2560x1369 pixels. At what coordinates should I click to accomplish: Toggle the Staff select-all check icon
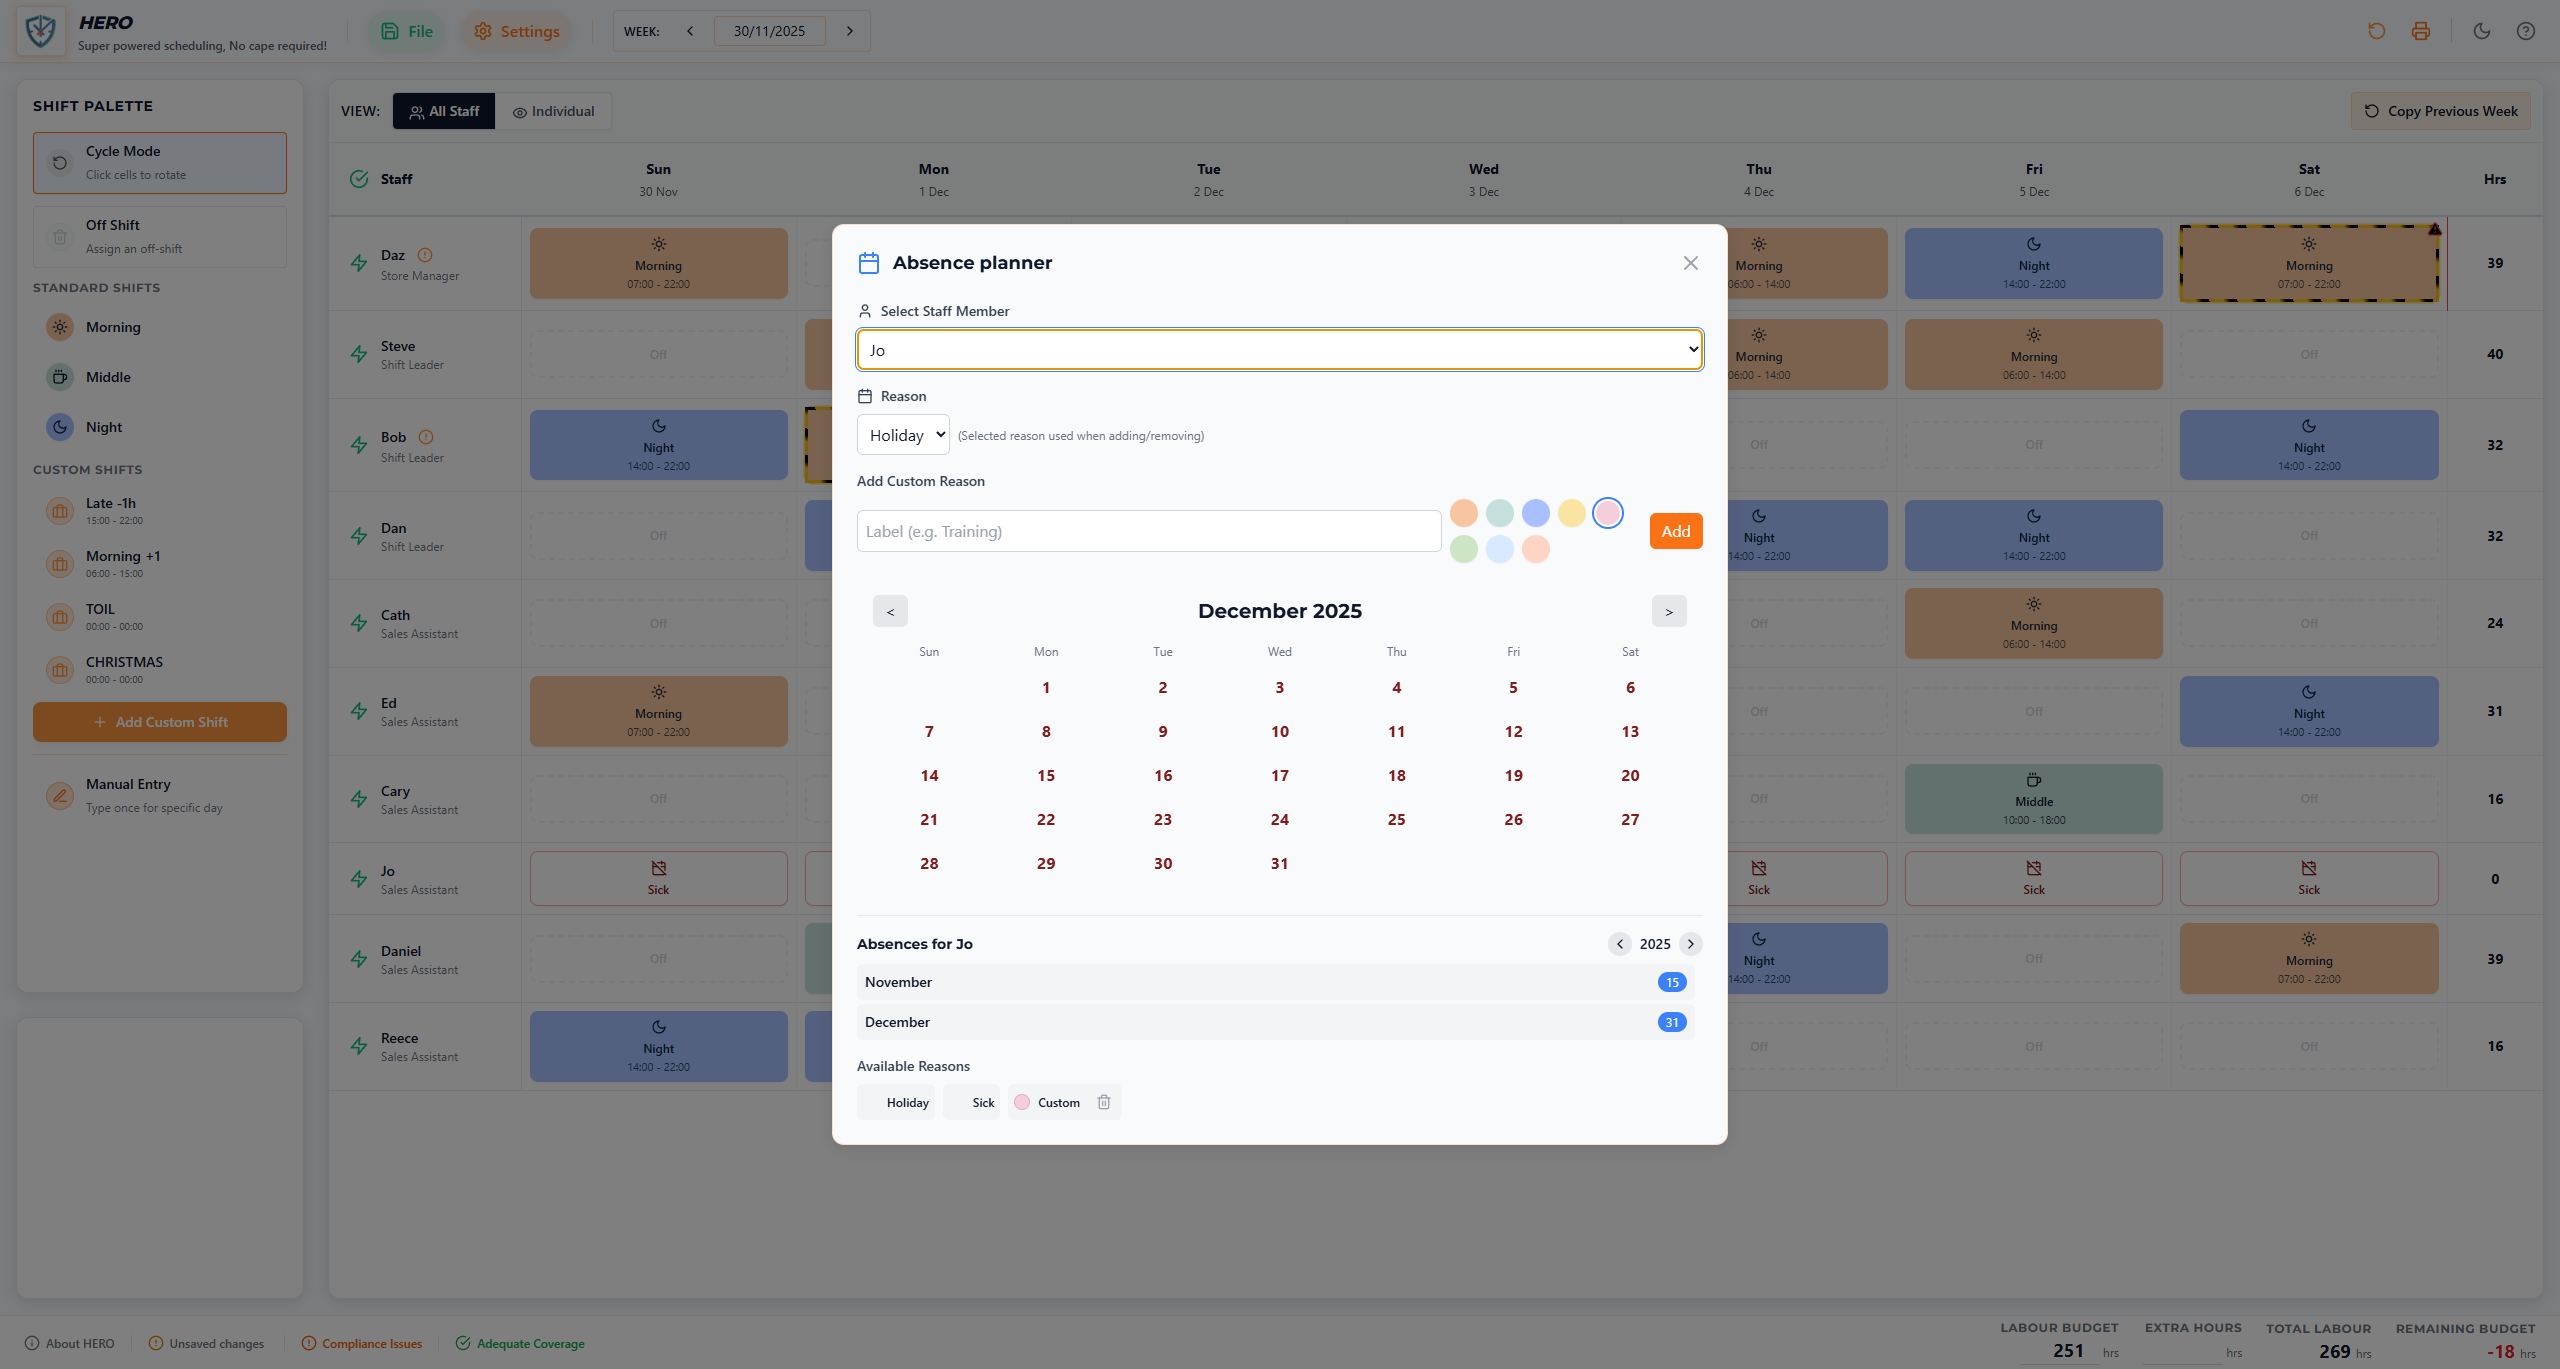359,179
